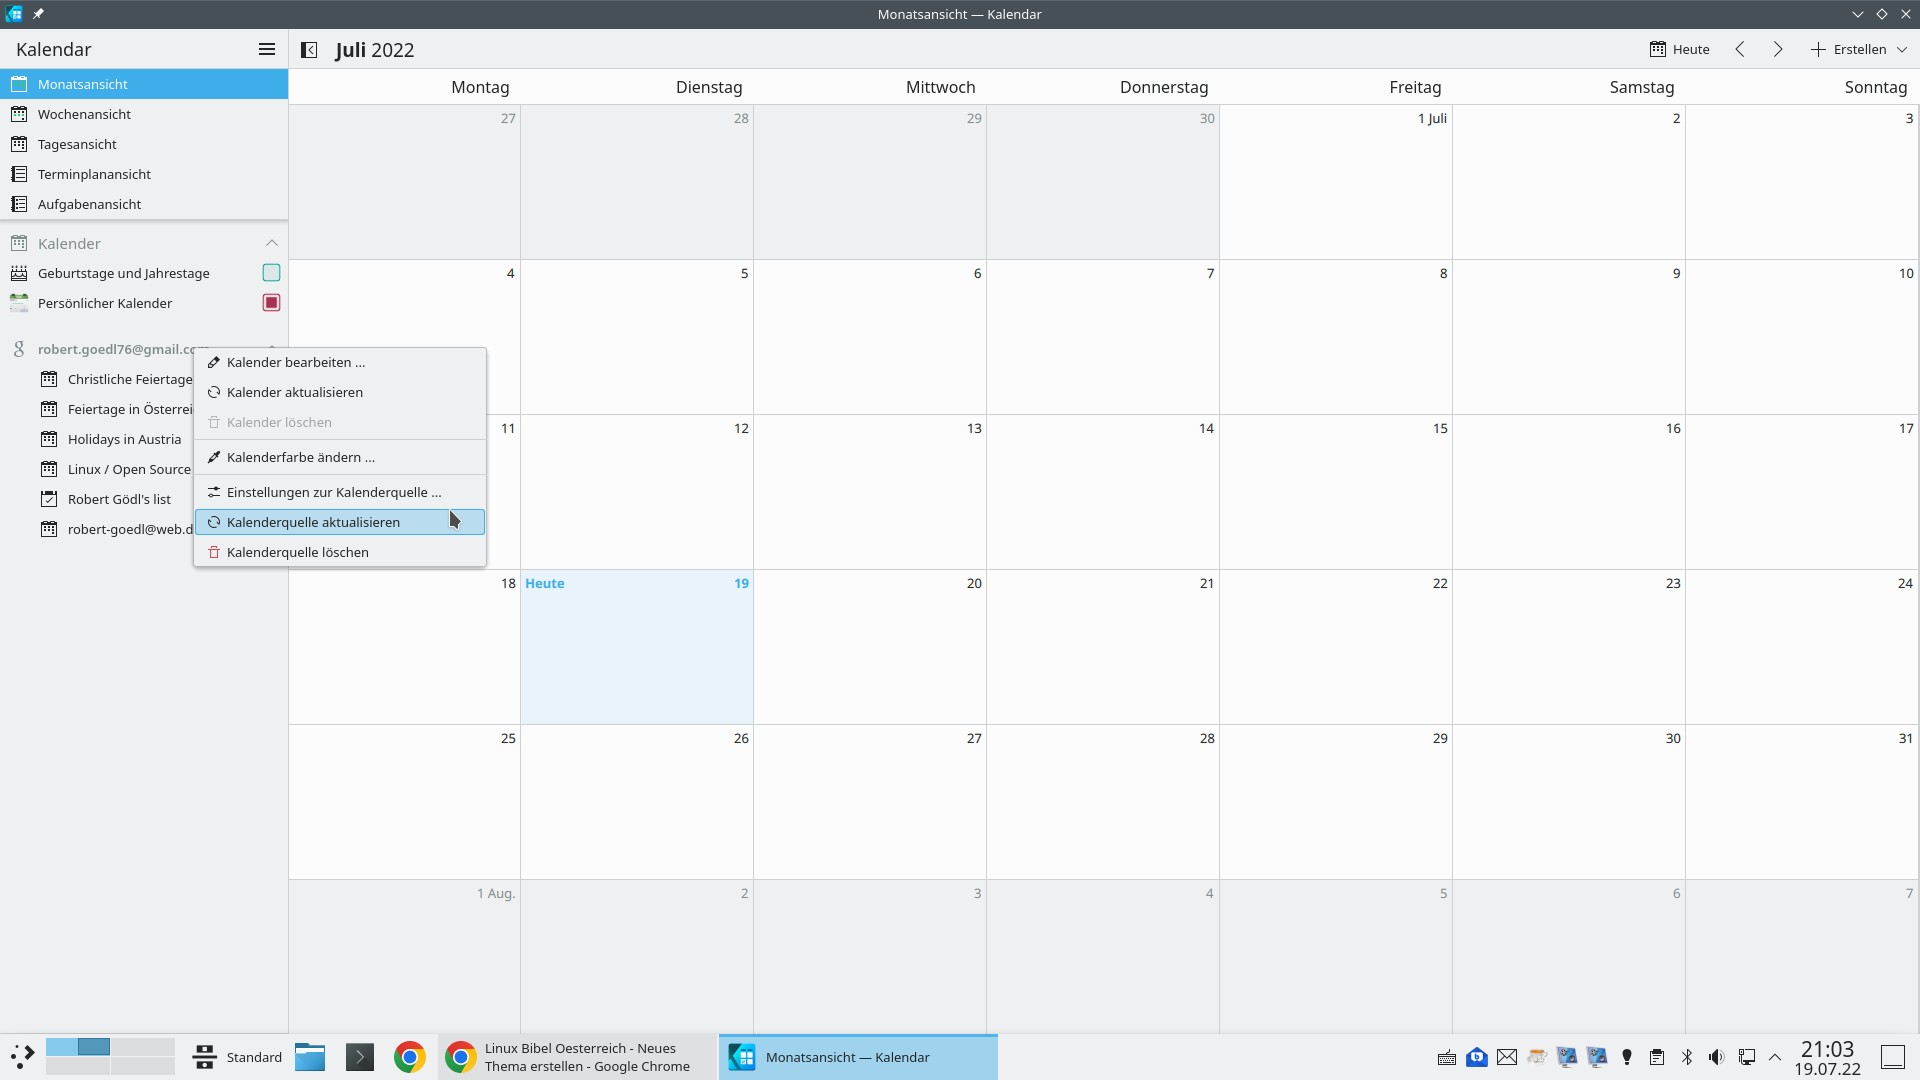Enable the Christliche Feiertage calendar
The width and height of the screenshot is (1920, 1080).
tap(130, 379)
